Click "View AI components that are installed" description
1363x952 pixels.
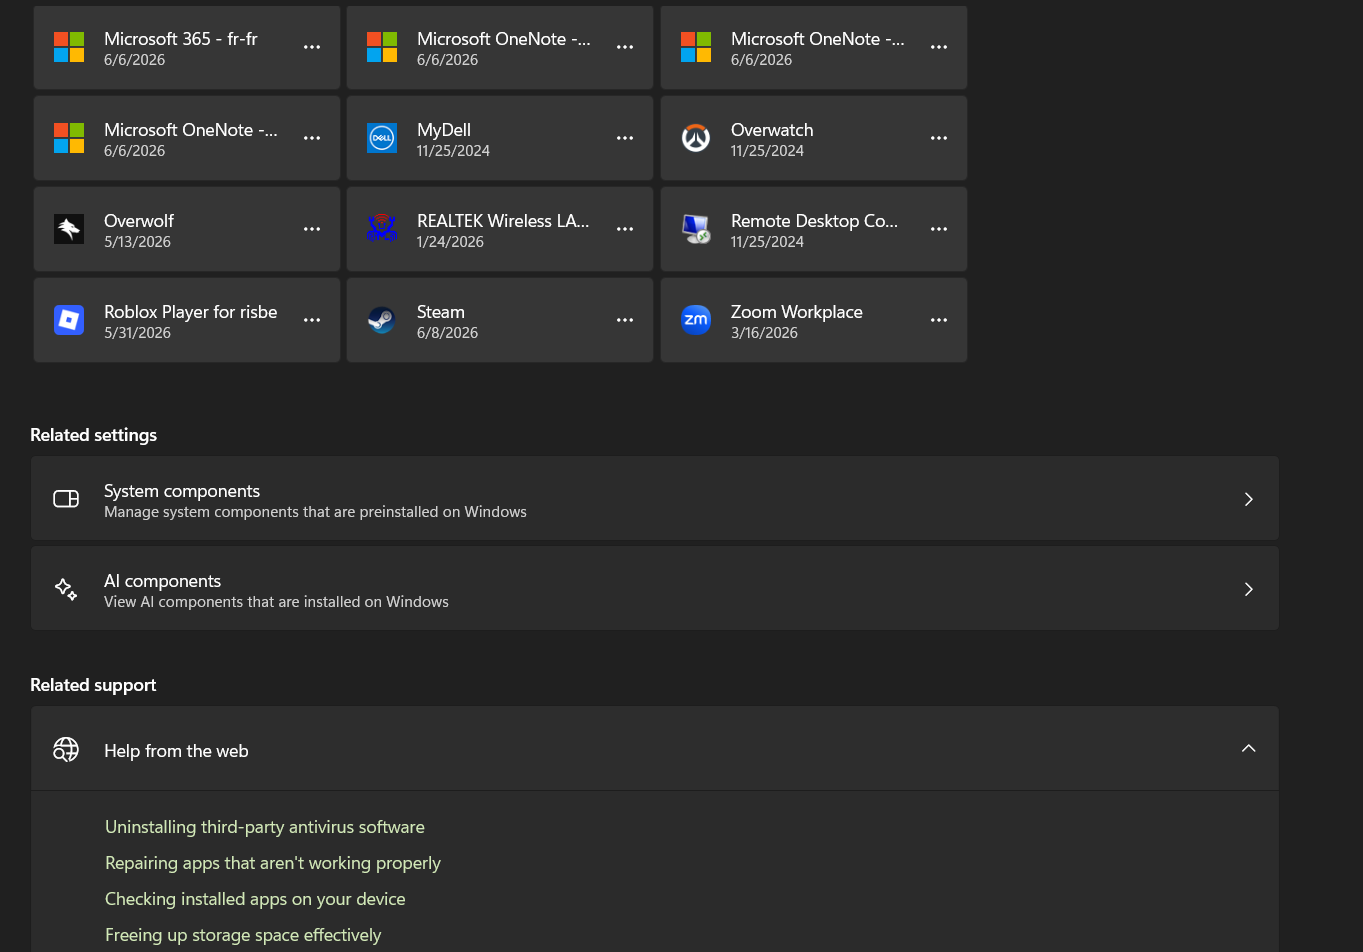[x=276, y=602]
